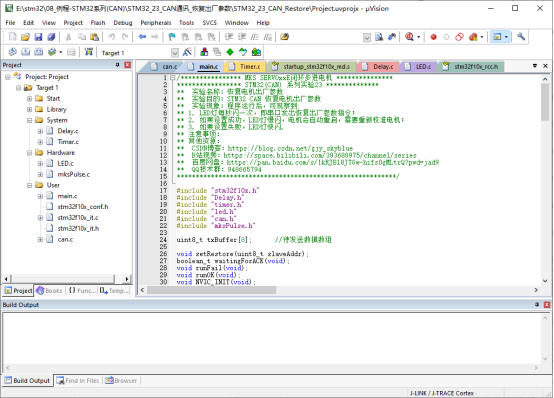Viewport: 554px width, 398px height.
Task: Open Manage Run-Time Environment green diamond icon
Action: tap(230, 52)
